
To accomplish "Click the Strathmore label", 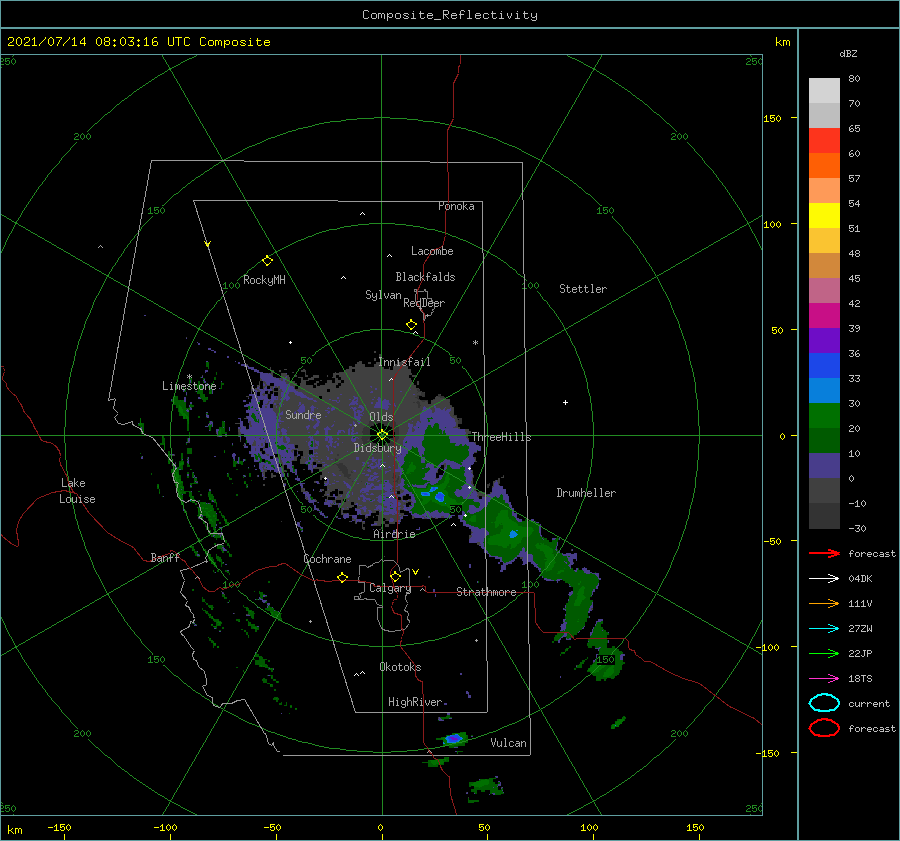I will coord(486,592).
